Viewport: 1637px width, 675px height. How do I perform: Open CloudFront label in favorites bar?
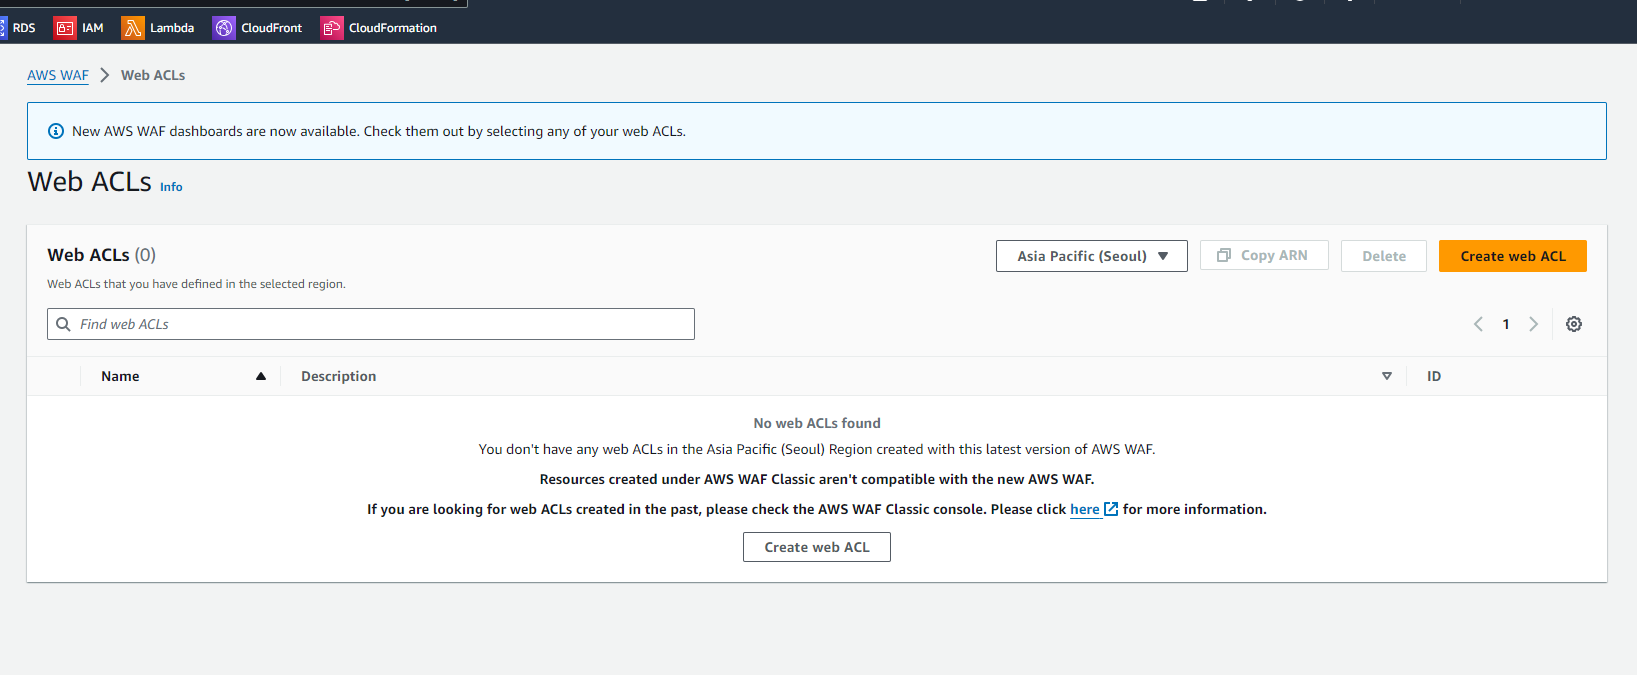coord(271,28)
